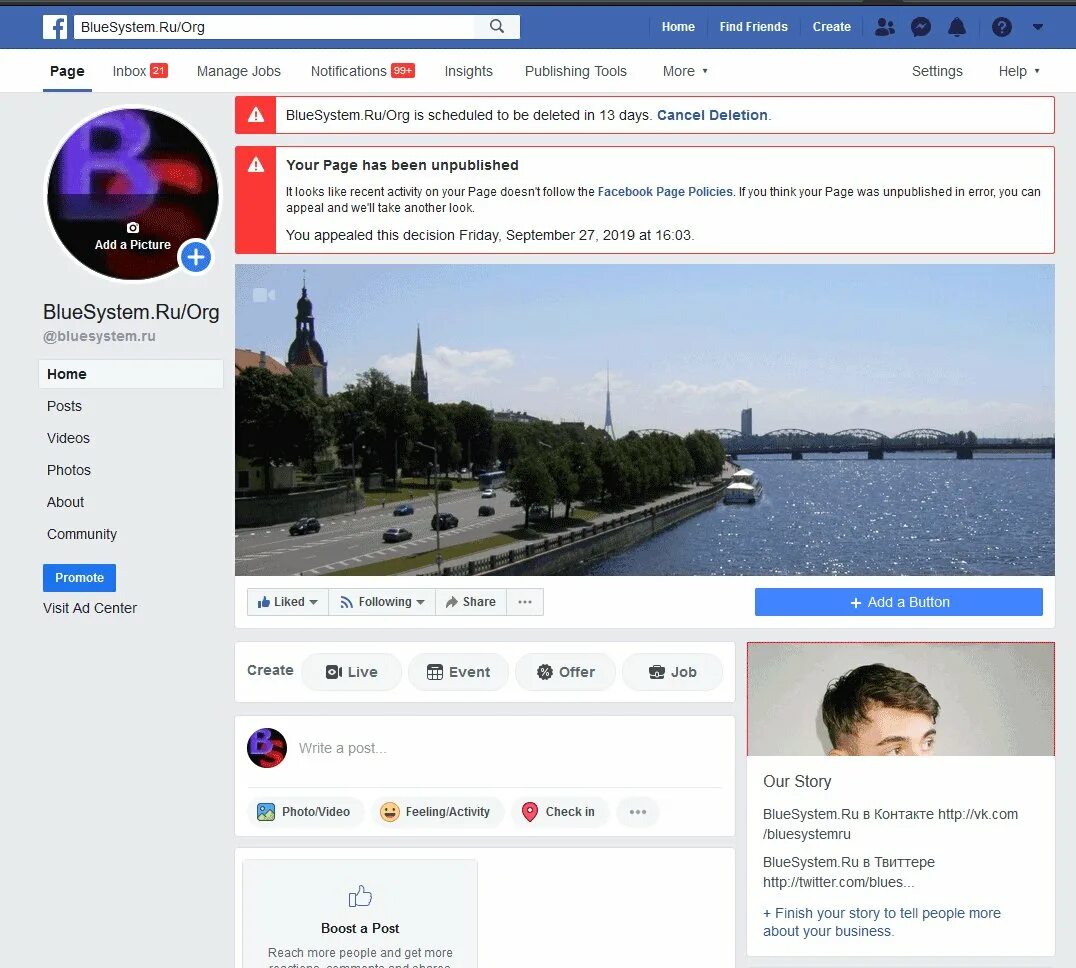
Task: Click the Boost a Post thumbs-up icon
Action: click(x=360, y=896)
